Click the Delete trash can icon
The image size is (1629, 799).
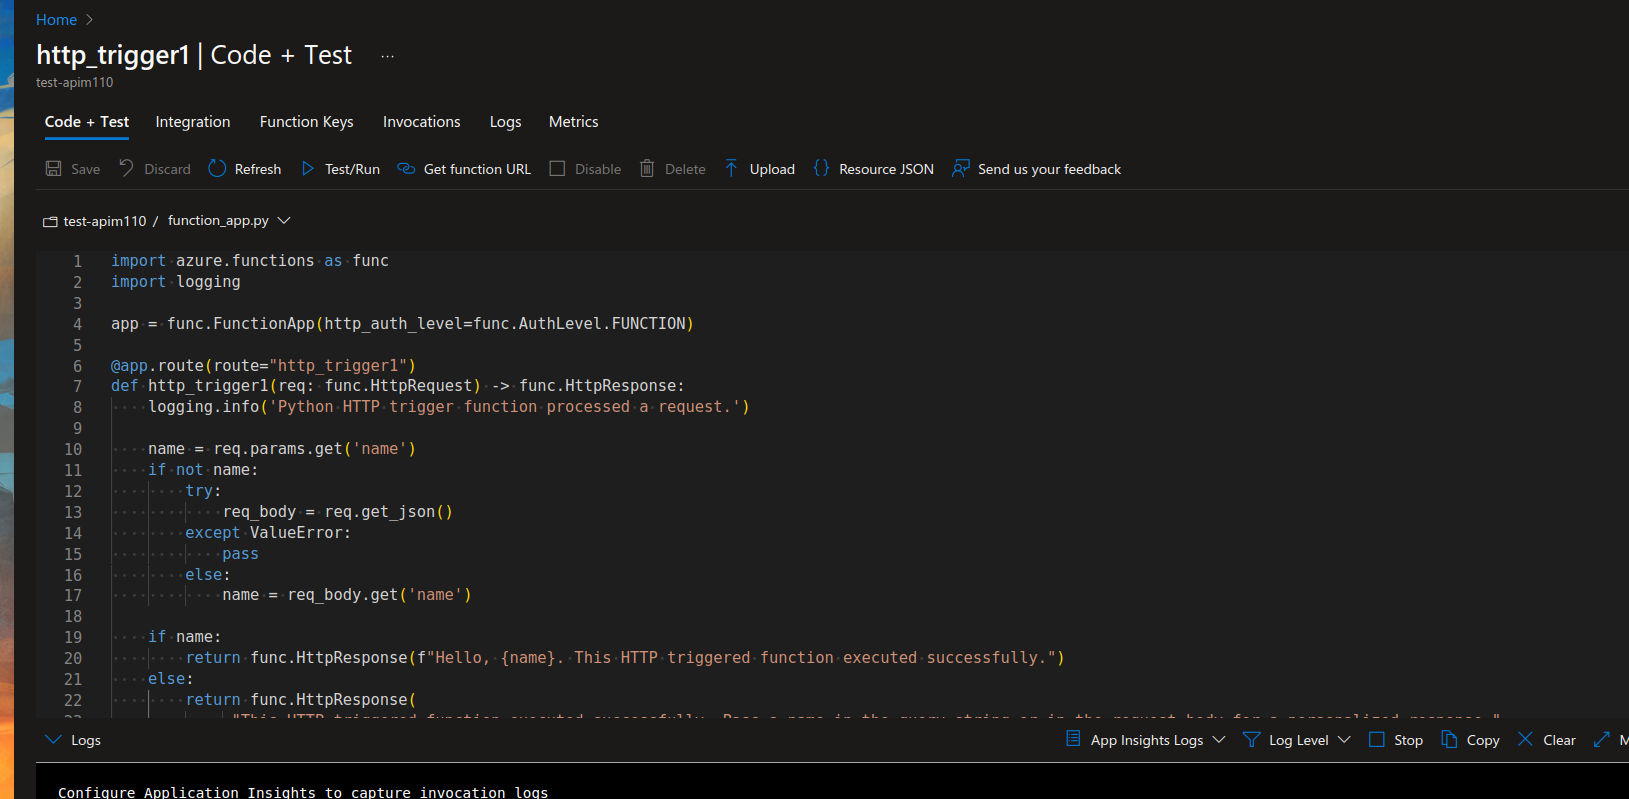pos(647,168)
